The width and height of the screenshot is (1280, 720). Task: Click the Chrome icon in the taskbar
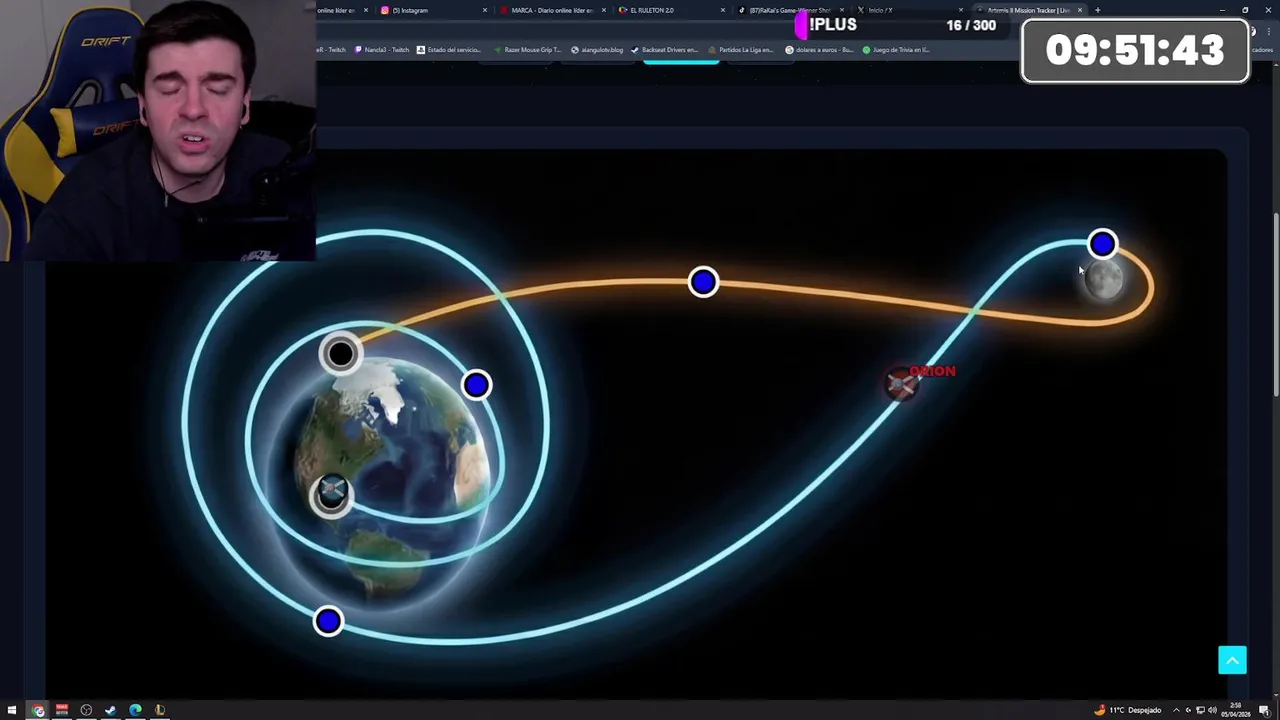(x=38, y=710)
